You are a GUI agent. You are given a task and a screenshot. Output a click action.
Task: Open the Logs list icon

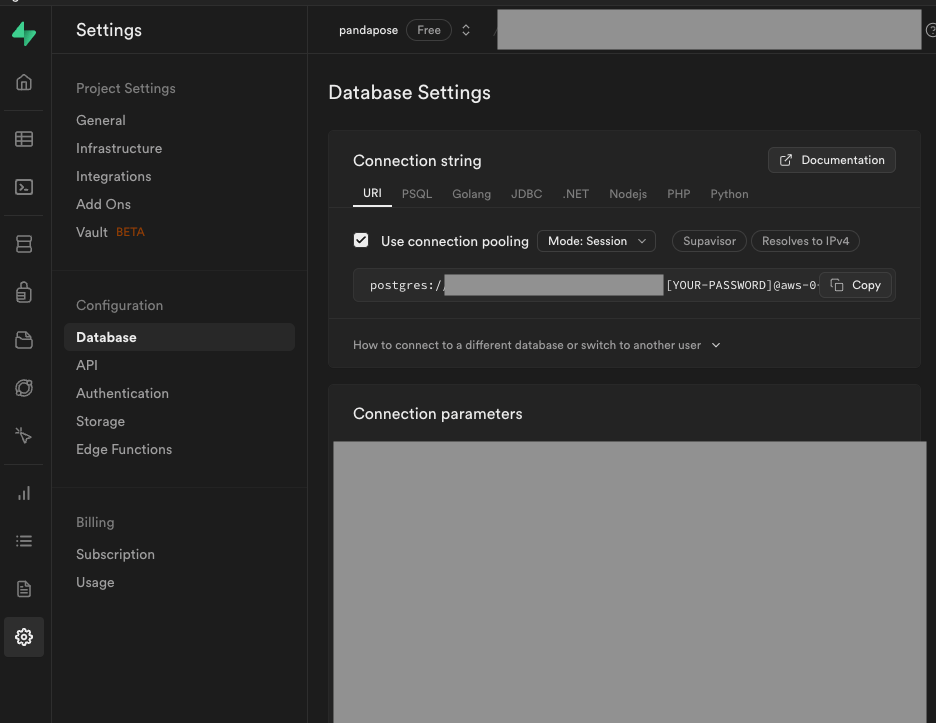(x=24, y=541)
